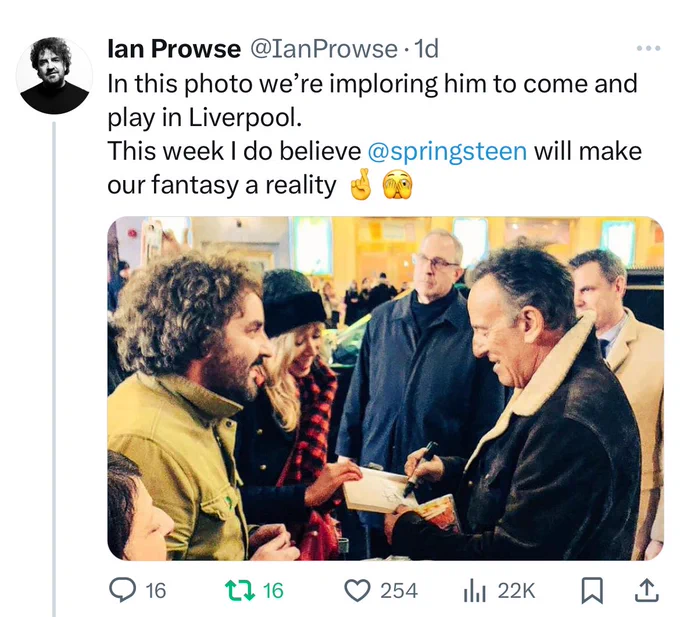Click the Ian Prowse display name

tap(174, 49)
